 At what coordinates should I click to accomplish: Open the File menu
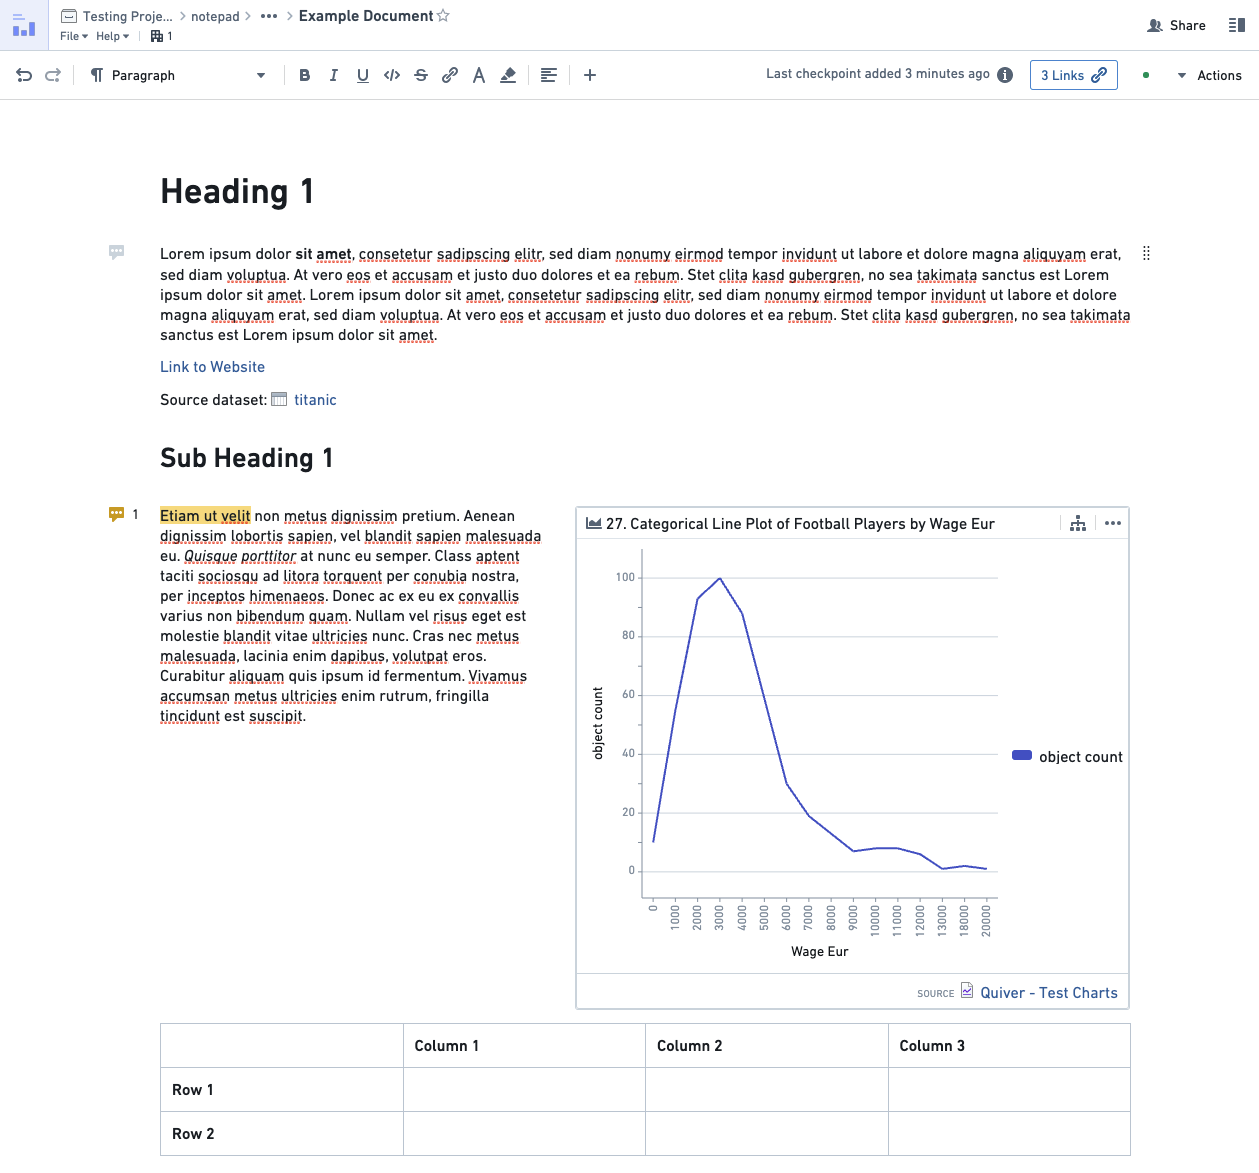coord(74,36)
